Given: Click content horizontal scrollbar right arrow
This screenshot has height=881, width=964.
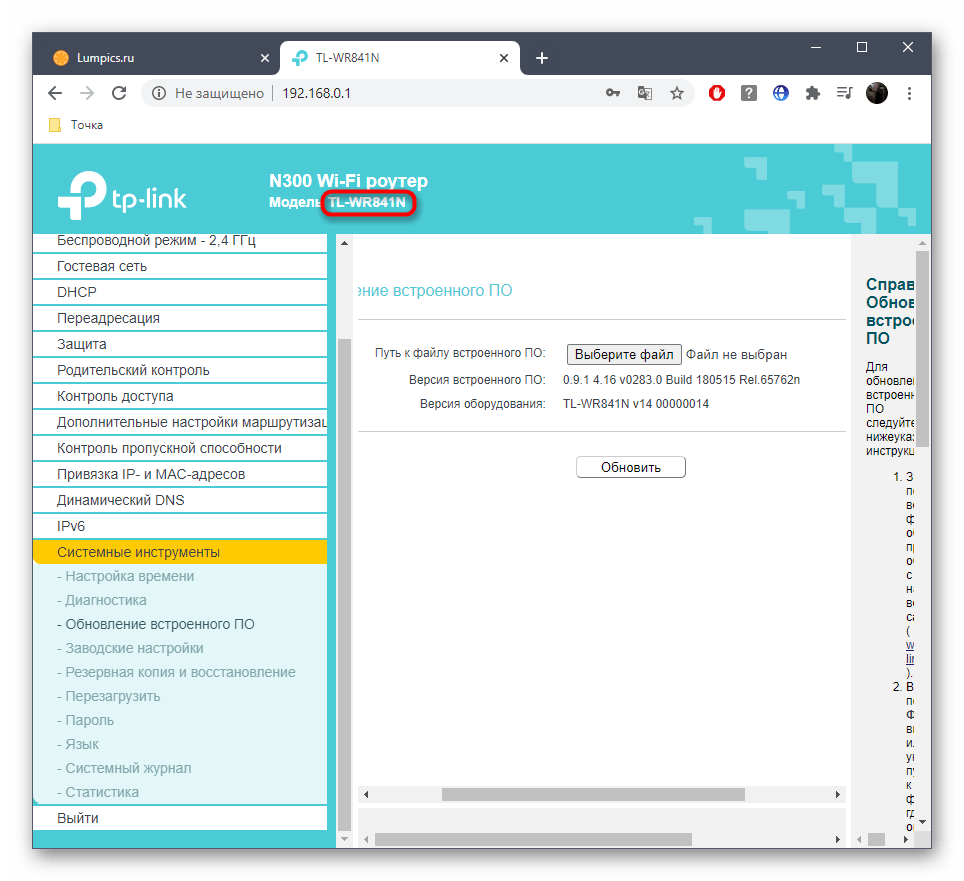Looking at the screenshot, I should pos(837,794).
